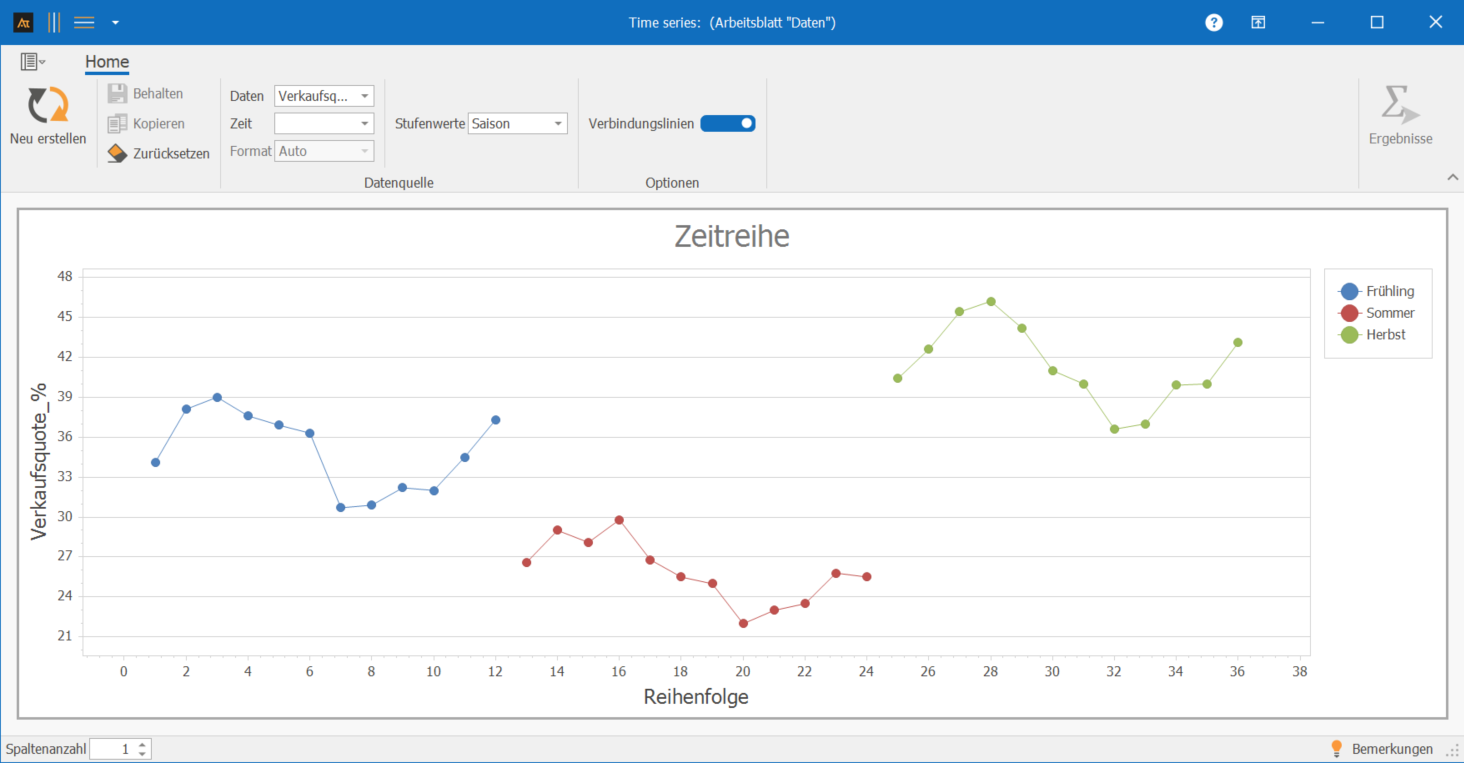
Task: Click the Kopieren copy icon
Action: (117, 124)
